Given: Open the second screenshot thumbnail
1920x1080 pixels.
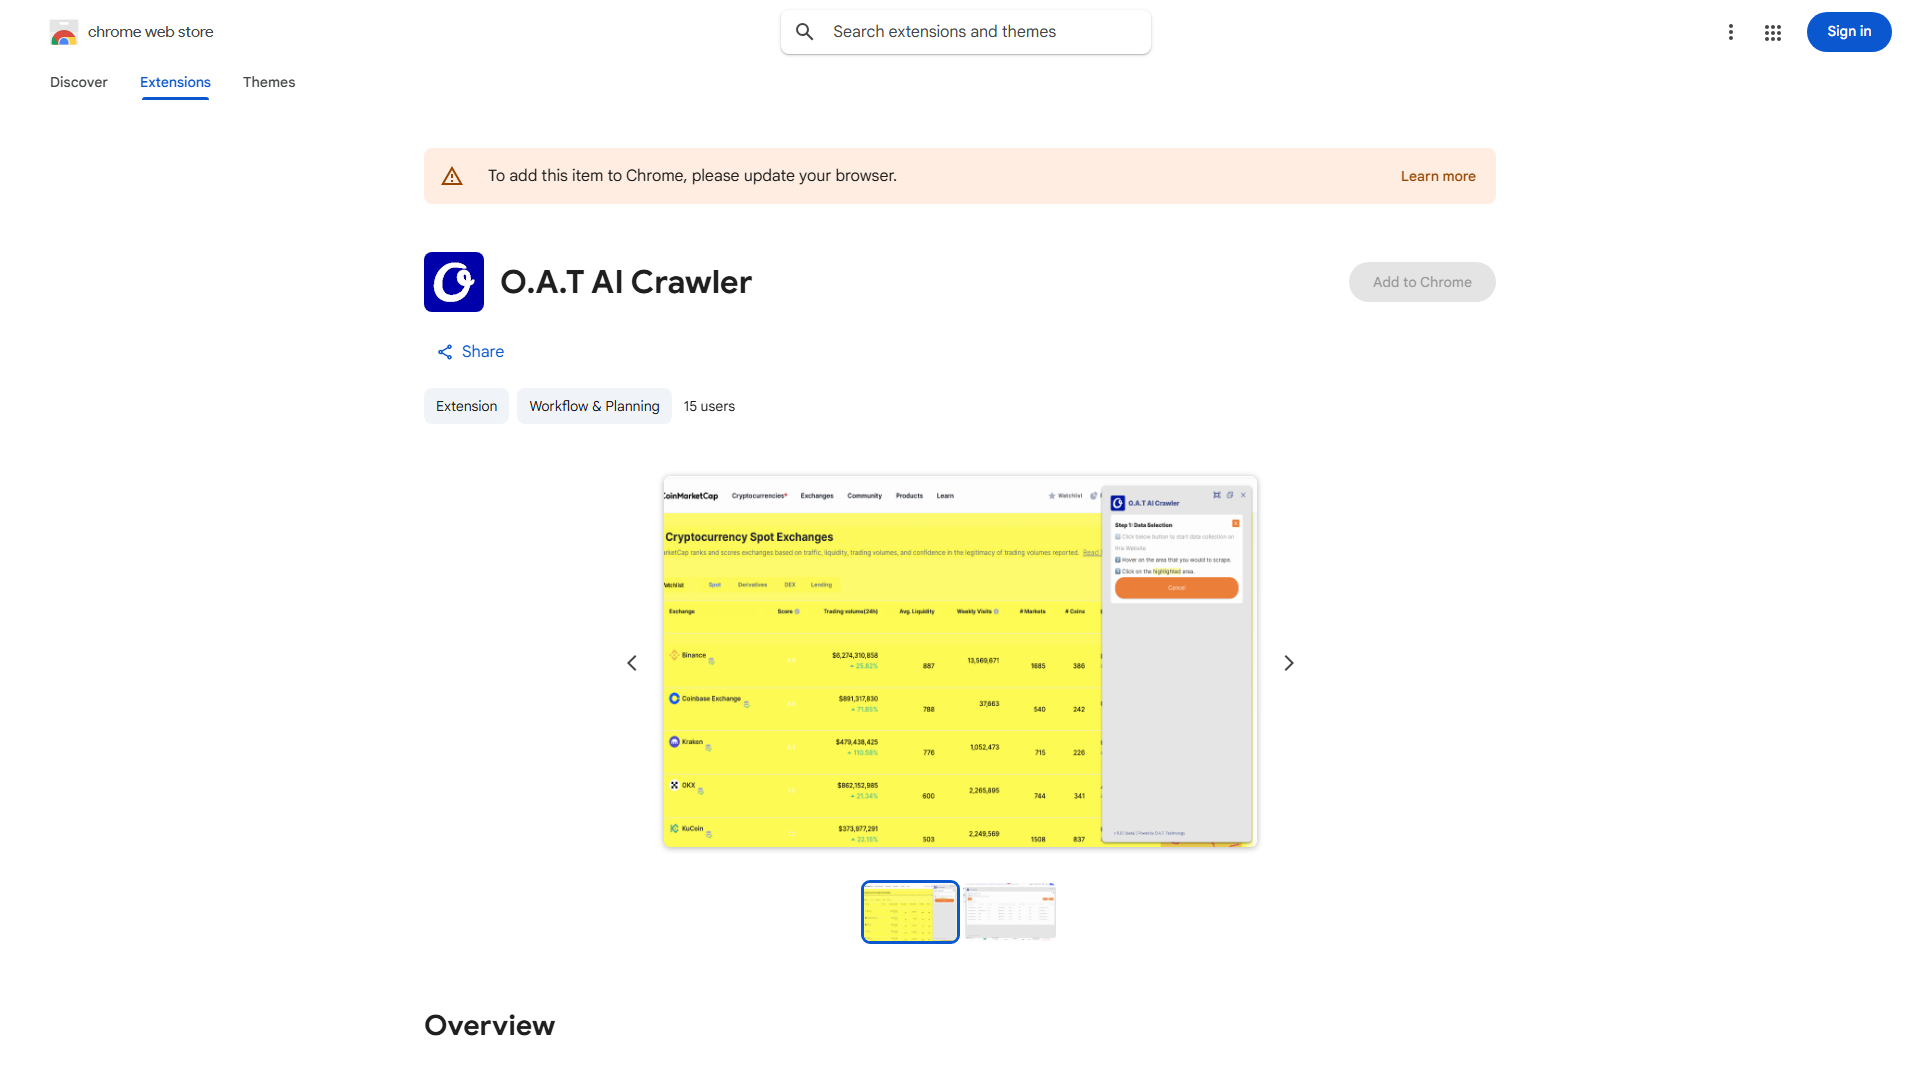Looking at the screenshot, I should click(x=1010, y=911).
